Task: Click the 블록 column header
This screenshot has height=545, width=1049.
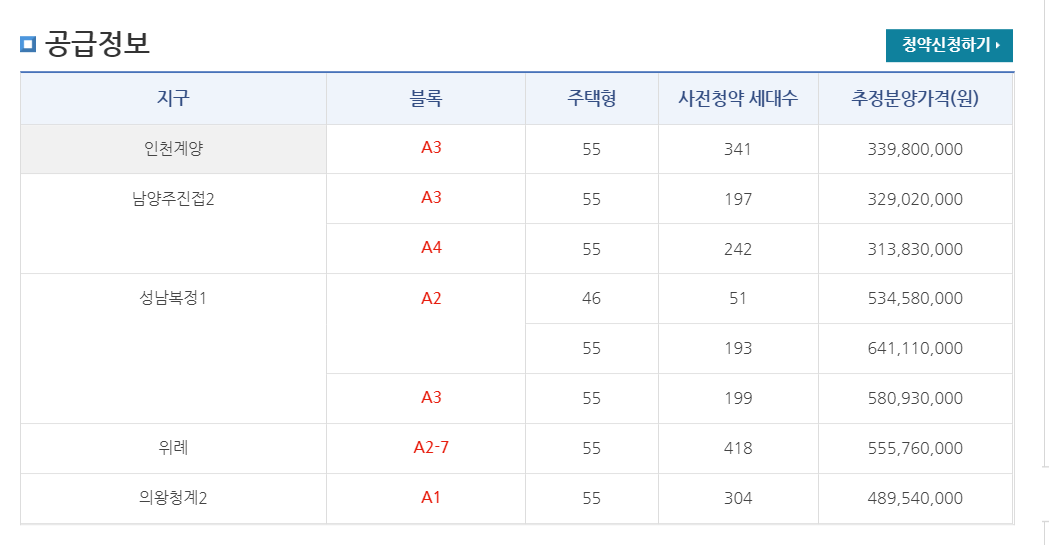Action: [425, 98]
